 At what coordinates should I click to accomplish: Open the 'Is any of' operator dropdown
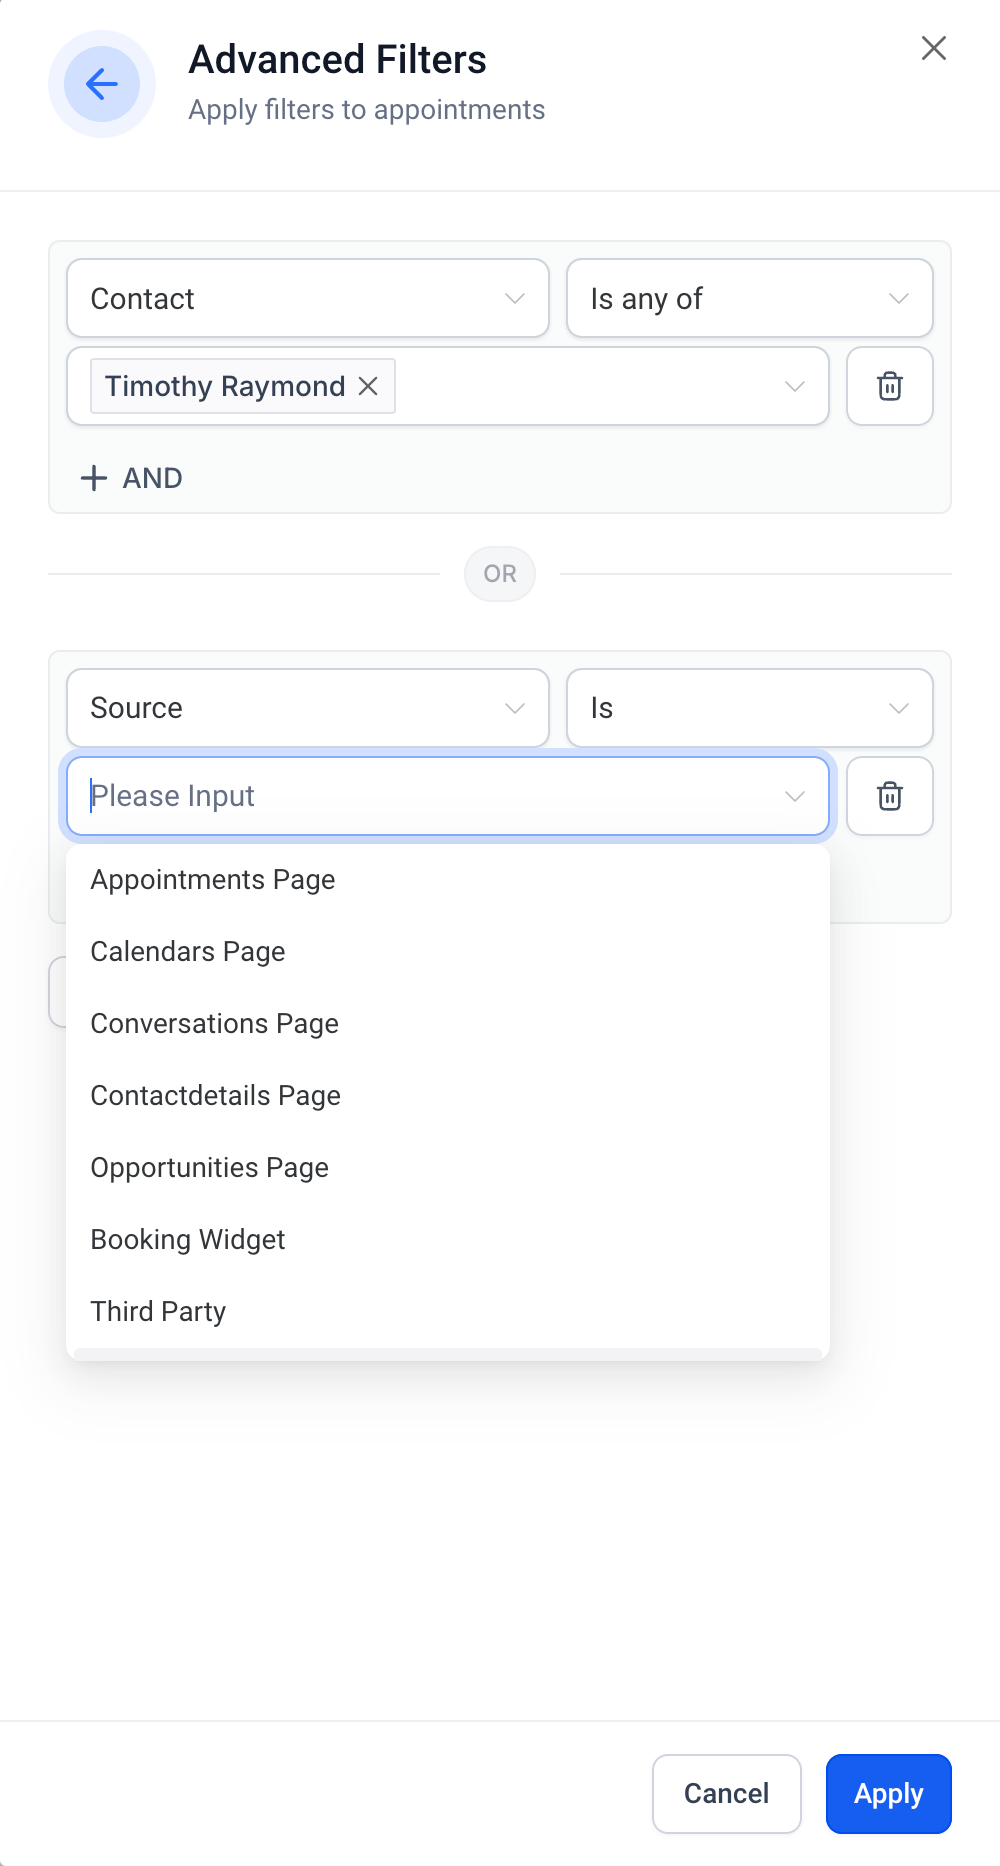tap(749, 298)
